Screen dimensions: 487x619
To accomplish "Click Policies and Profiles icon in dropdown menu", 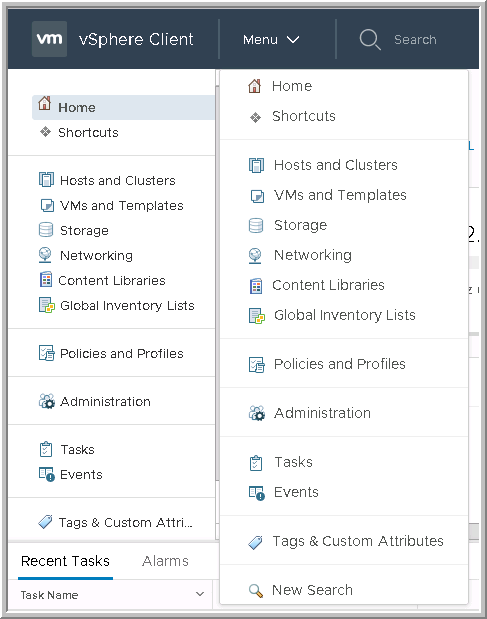I will tap(257, 364).
